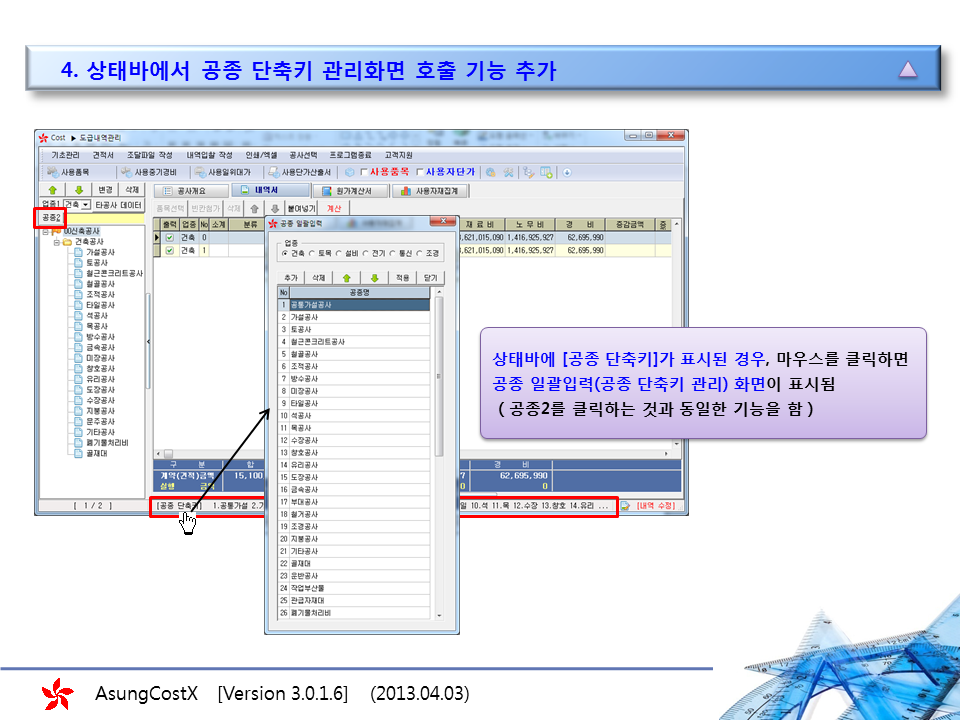Open 사용일위대가 from the toolbar
960x720 pixels.
(x=224, y=172)
